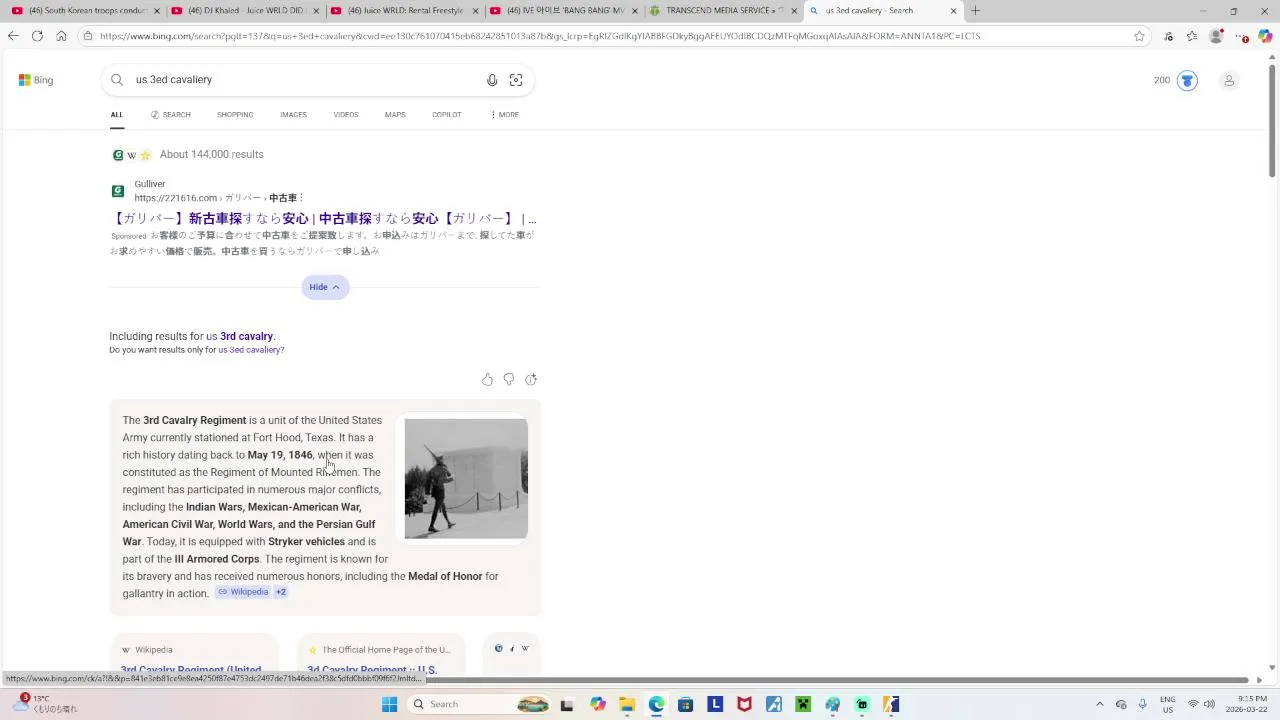Open the IMAGES results tab
The height and width of the screenshot is (720, 1280).
click(x=293, y=115)
